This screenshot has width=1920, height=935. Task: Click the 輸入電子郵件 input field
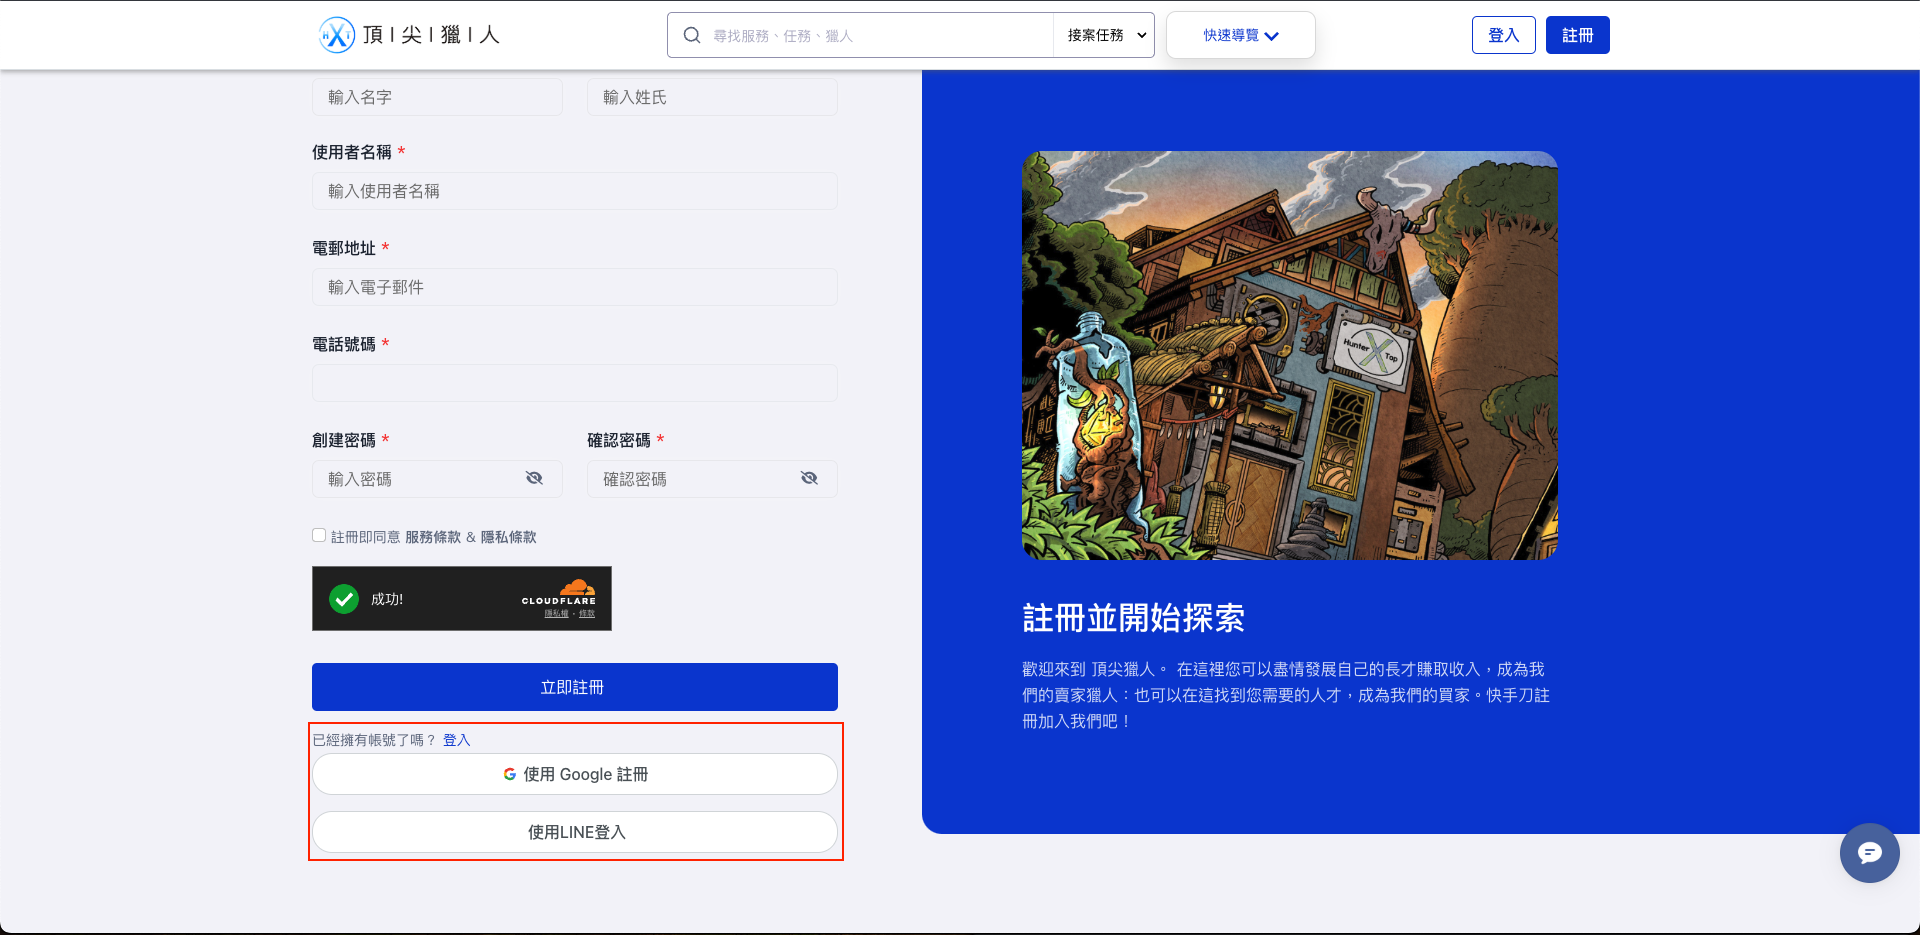(574, 287)
